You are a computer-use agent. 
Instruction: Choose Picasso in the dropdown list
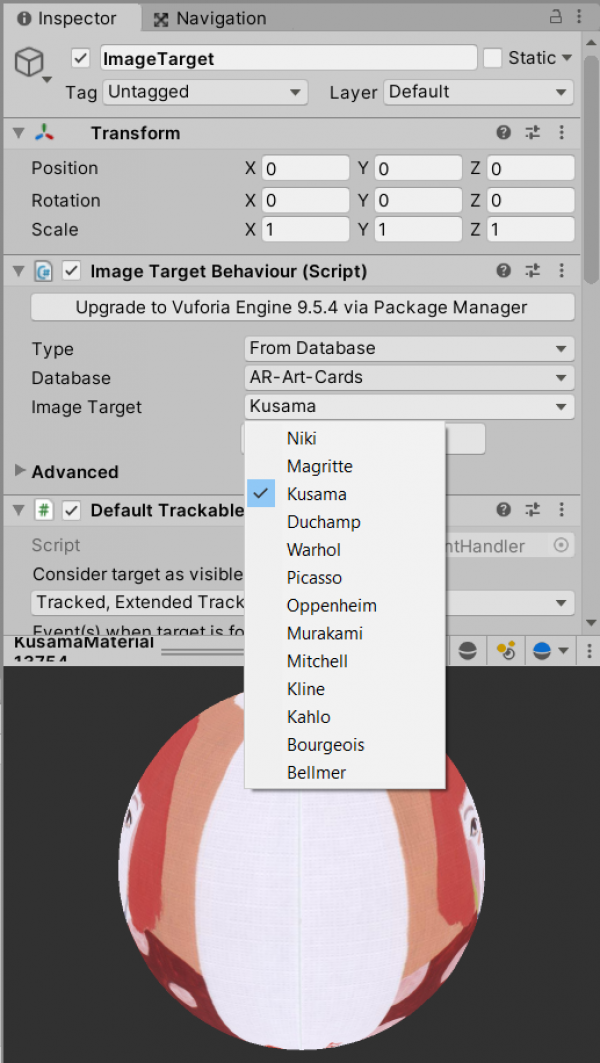(x=314, y=578)
